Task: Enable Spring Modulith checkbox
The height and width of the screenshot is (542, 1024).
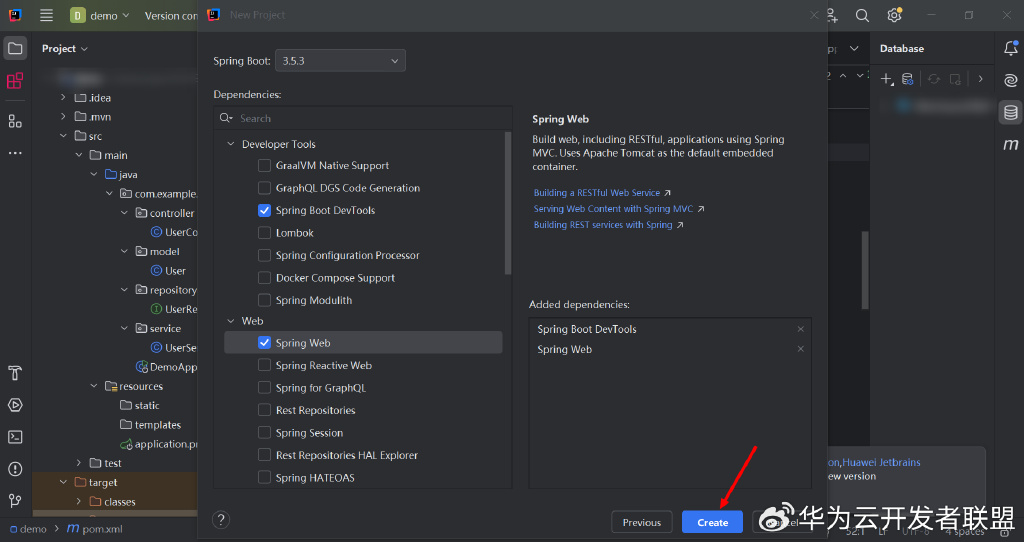Action: pyautogui.click(x=264, y=300)
